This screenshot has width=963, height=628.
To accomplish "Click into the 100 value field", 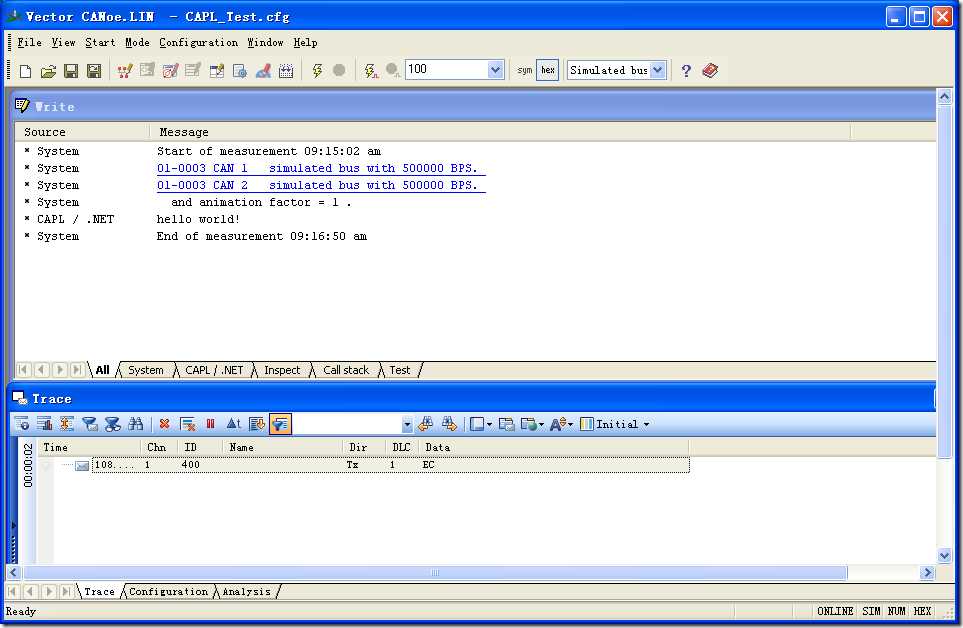I will pos(447,69).
